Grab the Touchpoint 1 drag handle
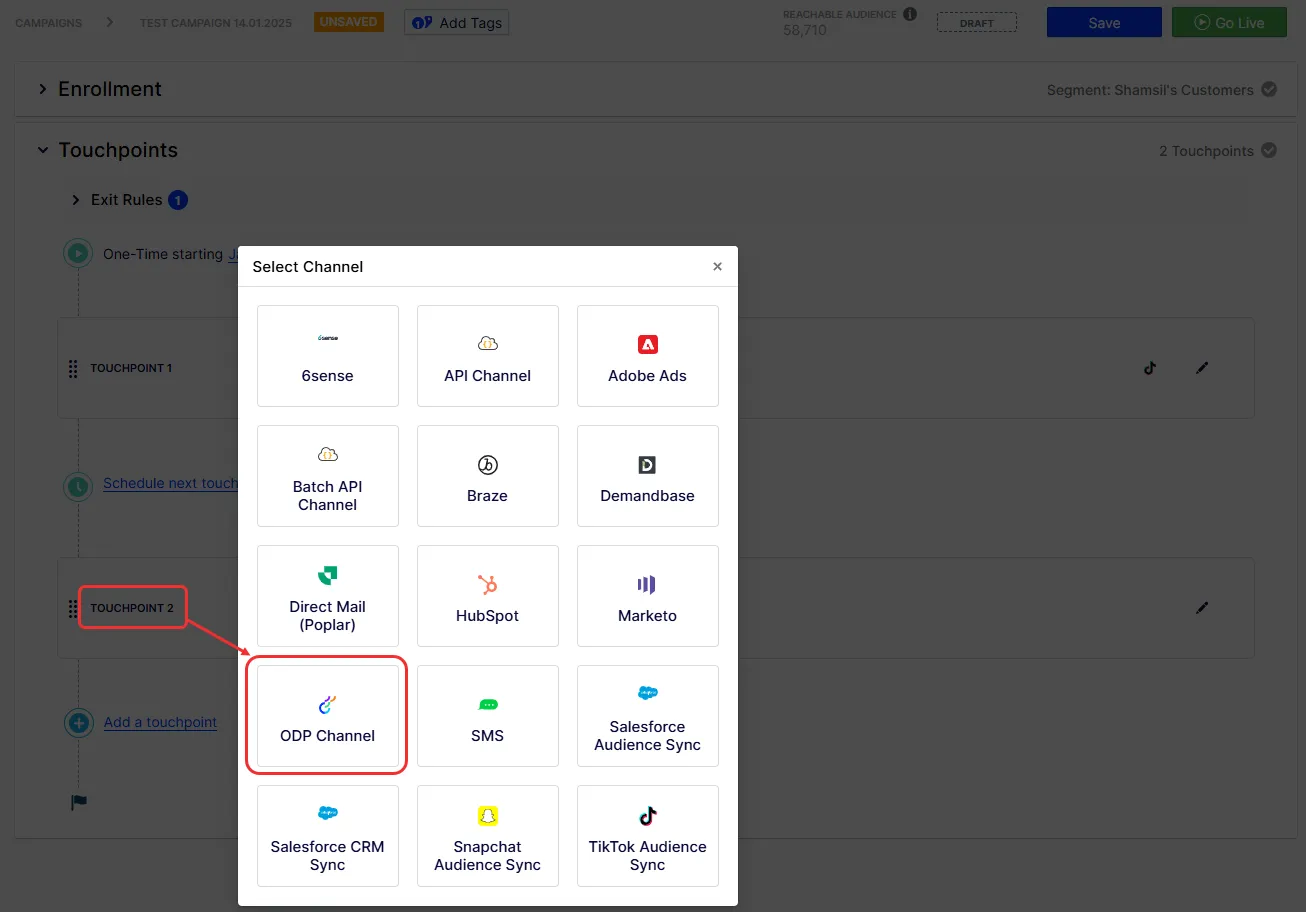Screen dimensions: 1306x912 point(73,369)
